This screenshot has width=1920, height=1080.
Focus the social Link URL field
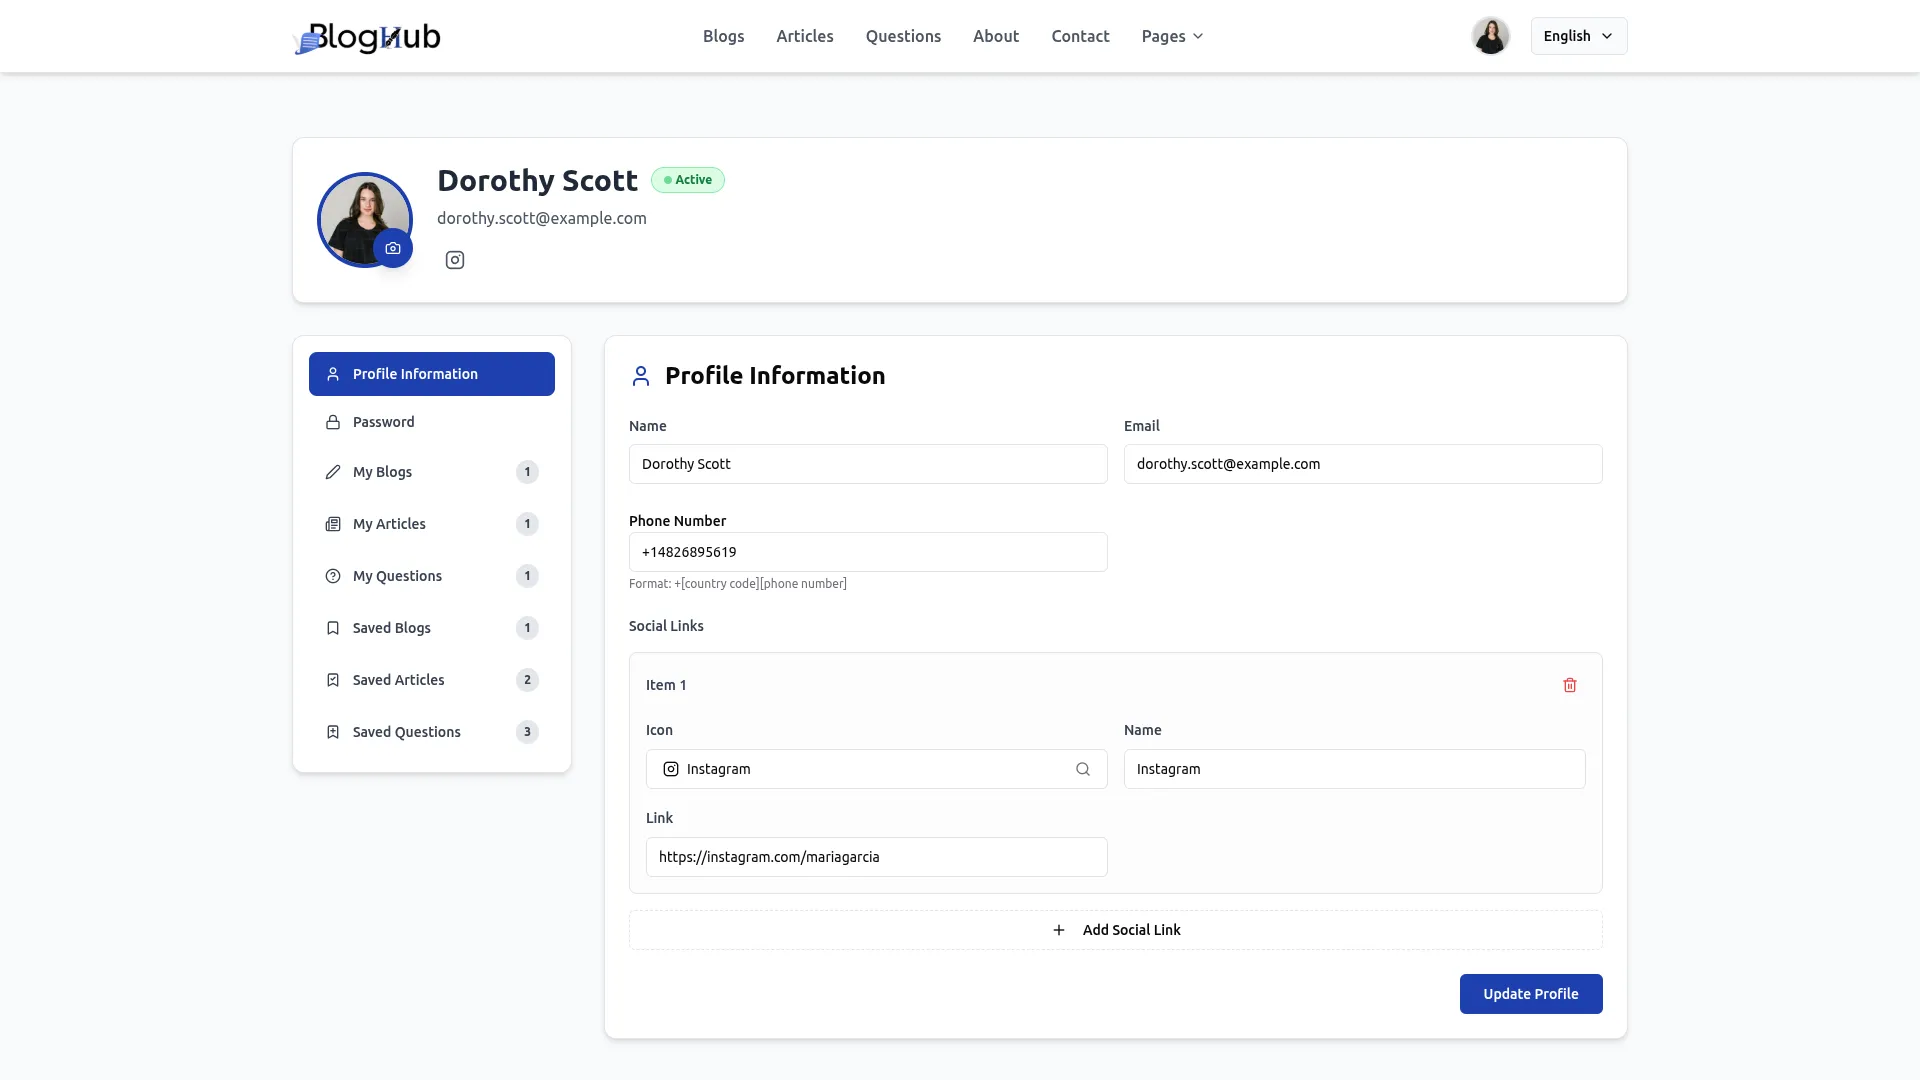(875, 857)
